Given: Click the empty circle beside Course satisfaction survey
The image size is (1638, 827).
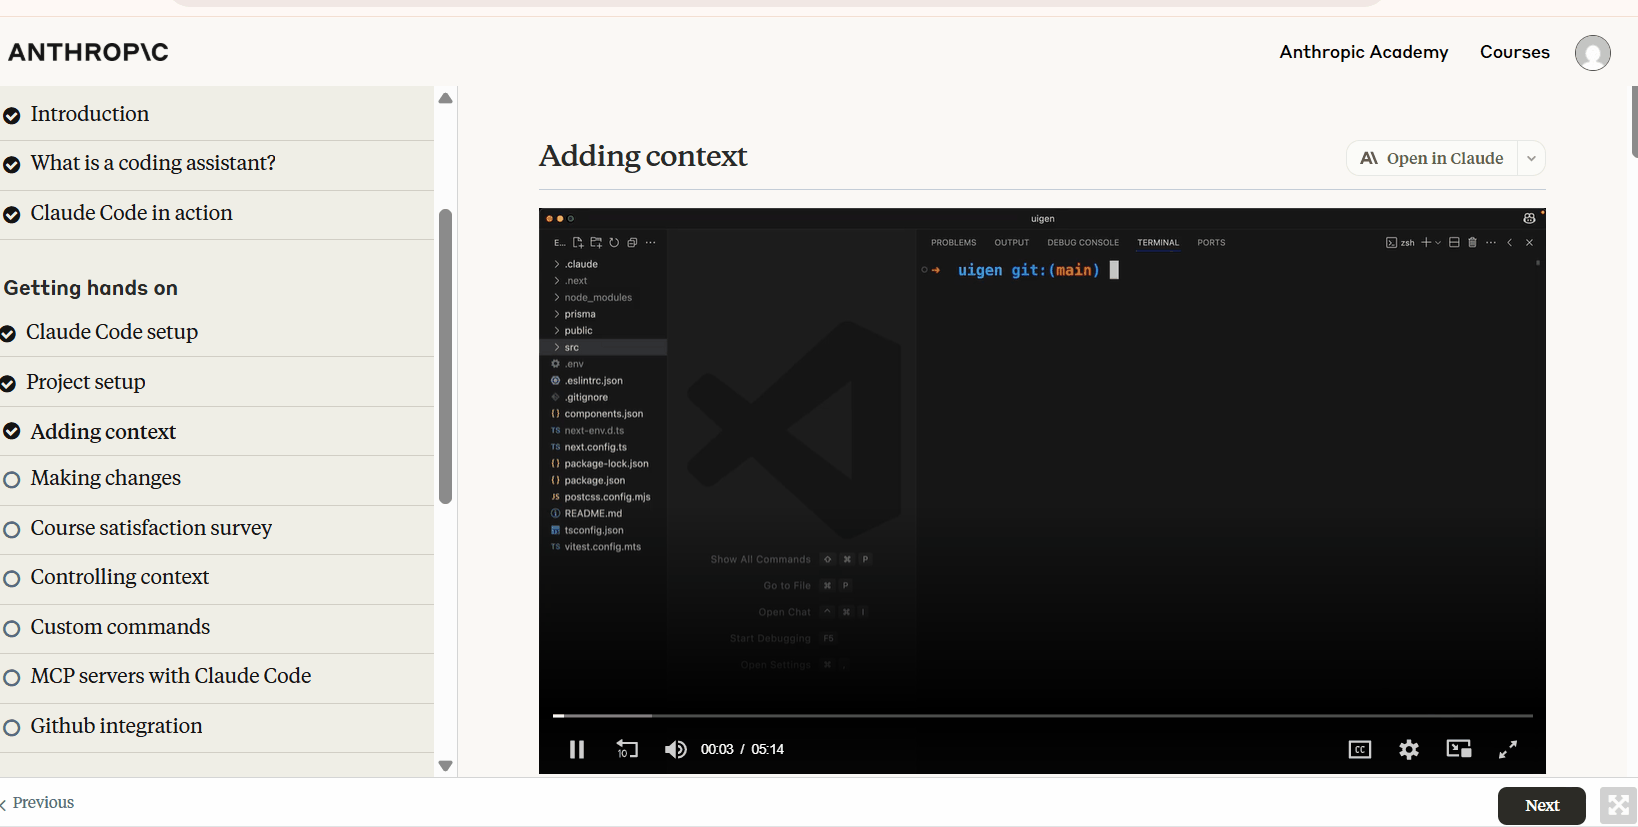Looking at the screenshot, I should 12,530.
